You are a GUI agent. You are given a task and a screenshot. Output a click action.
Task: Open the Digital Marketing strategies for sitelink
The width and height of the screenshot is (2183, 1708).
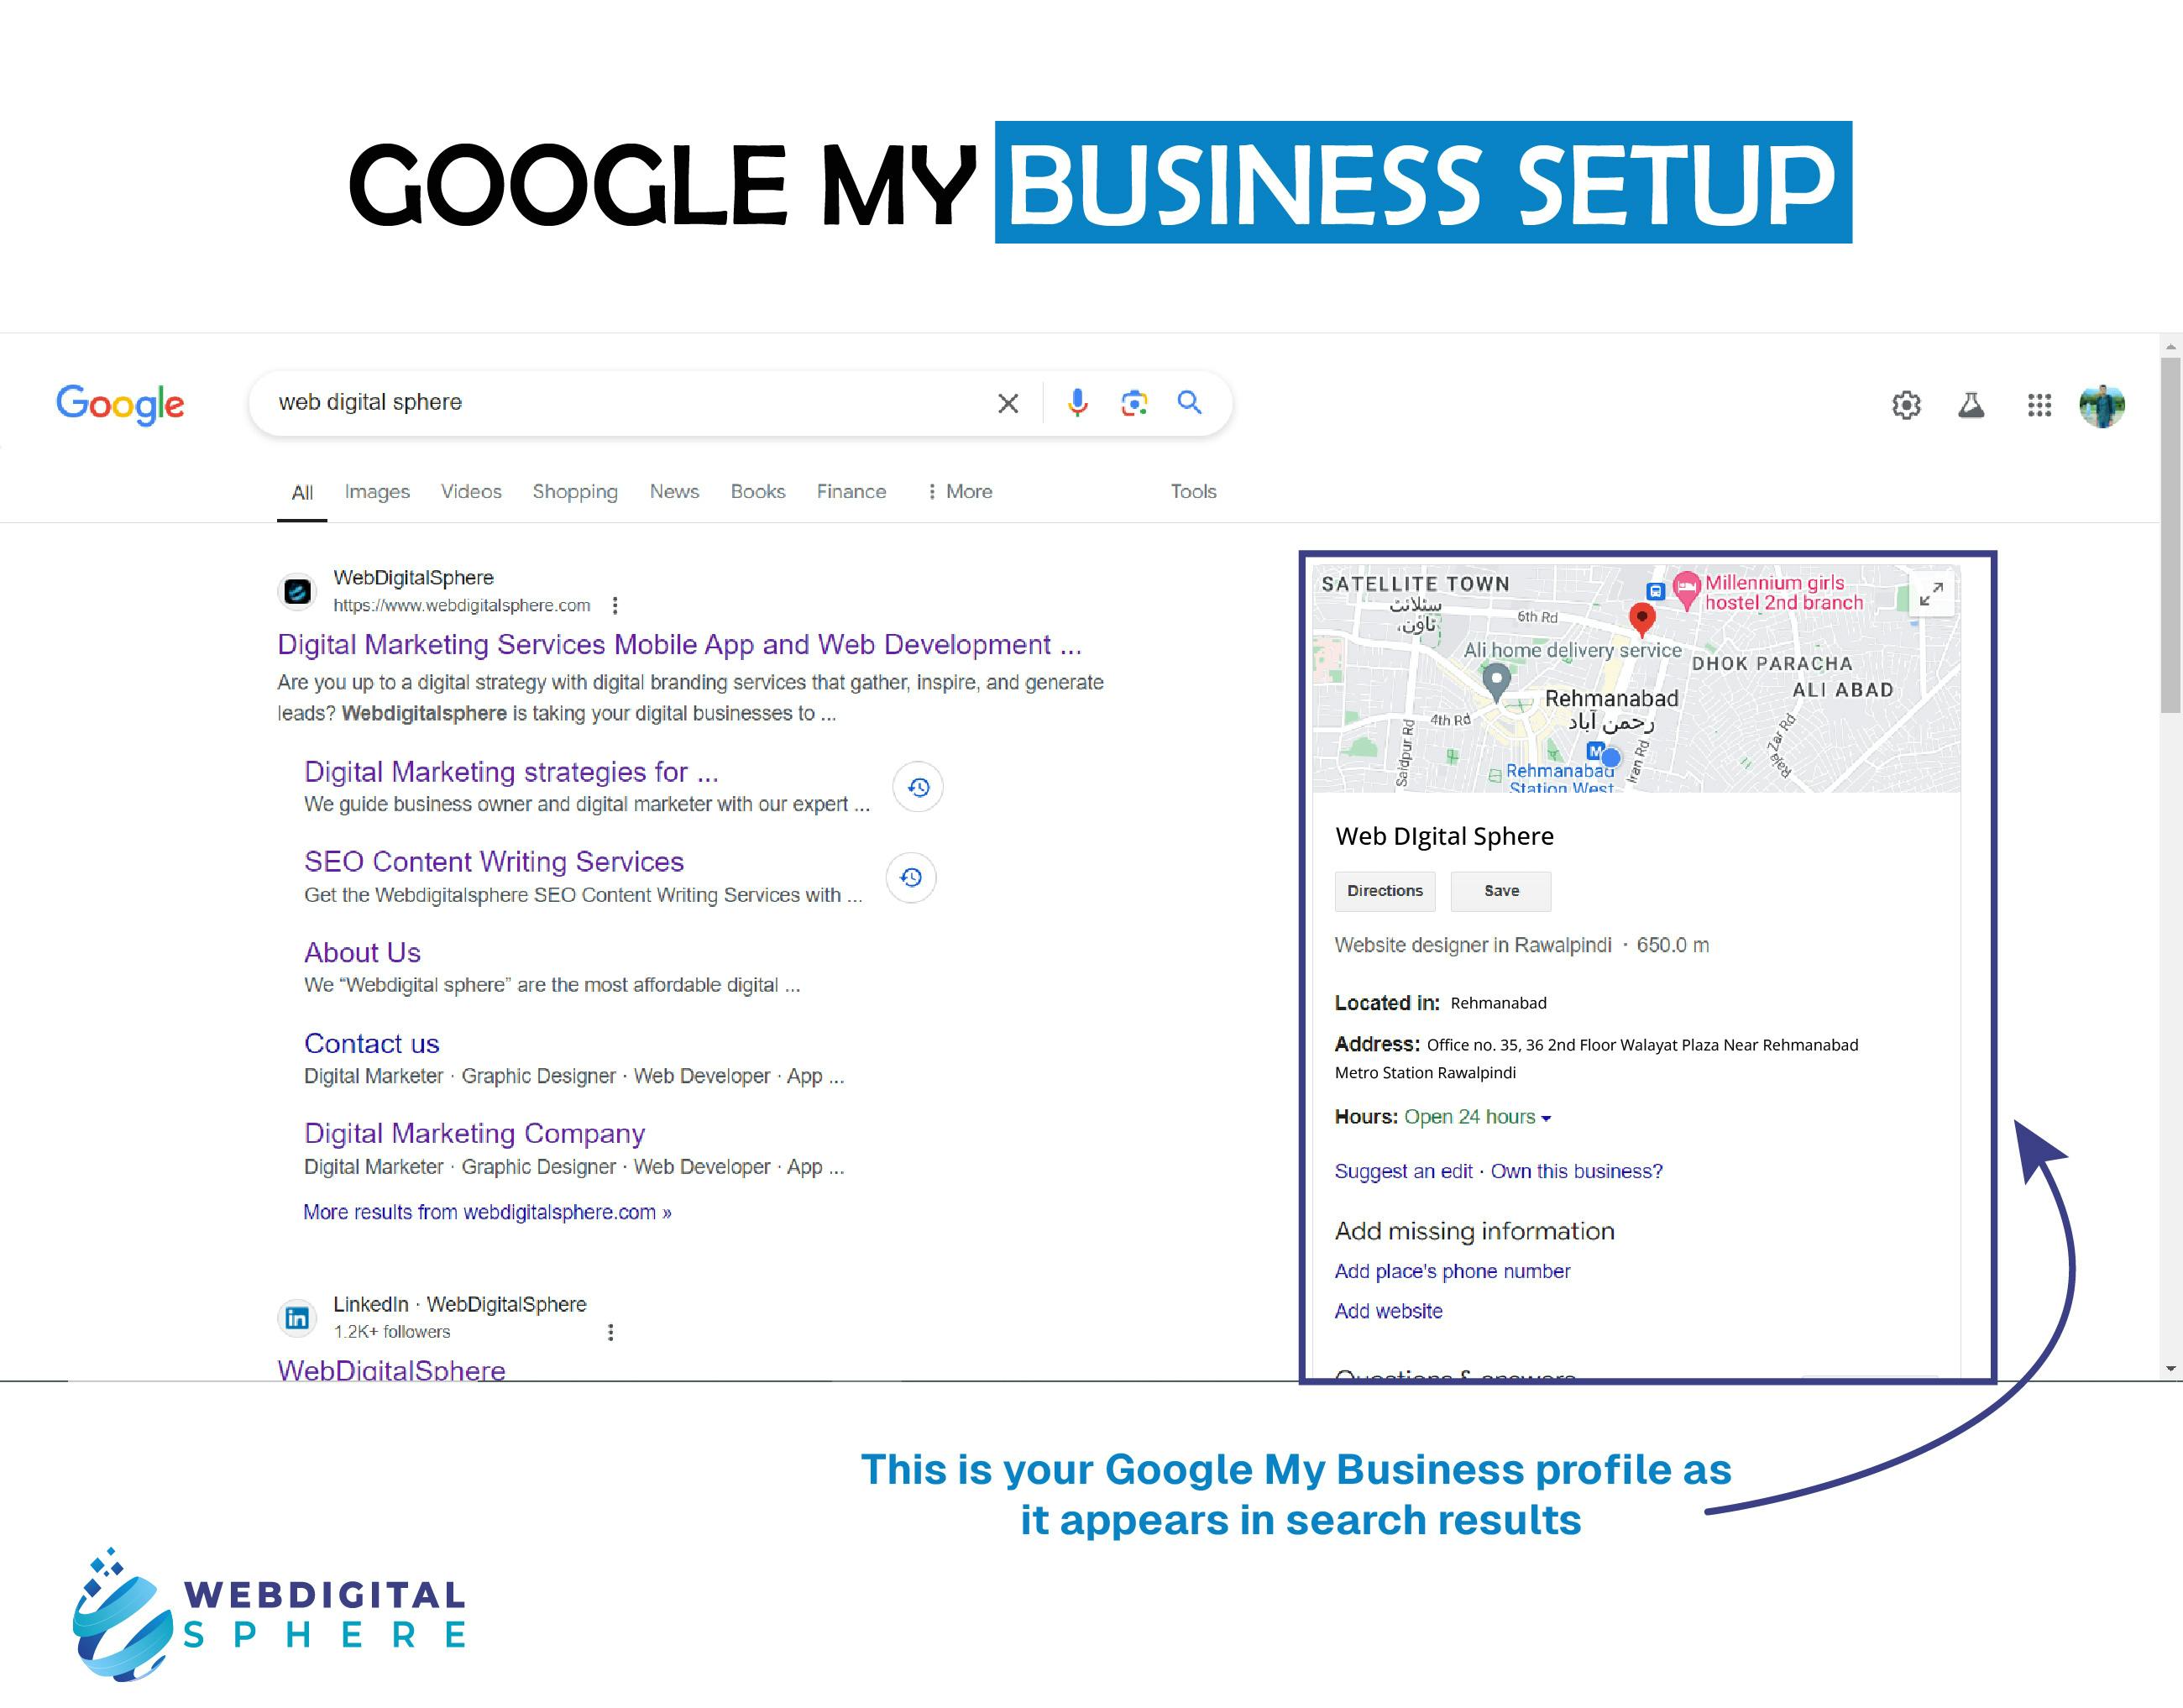coord(511,772)
